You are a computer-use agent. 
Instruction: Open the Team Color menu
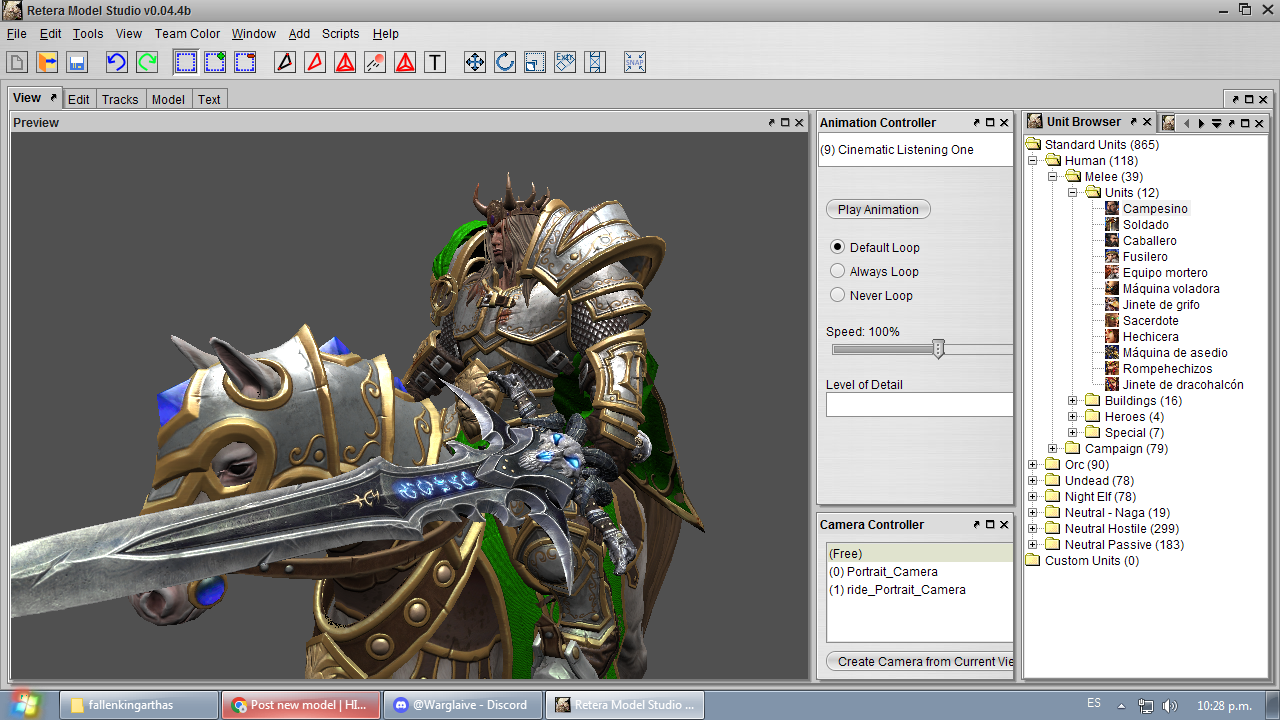pos(187,33)
